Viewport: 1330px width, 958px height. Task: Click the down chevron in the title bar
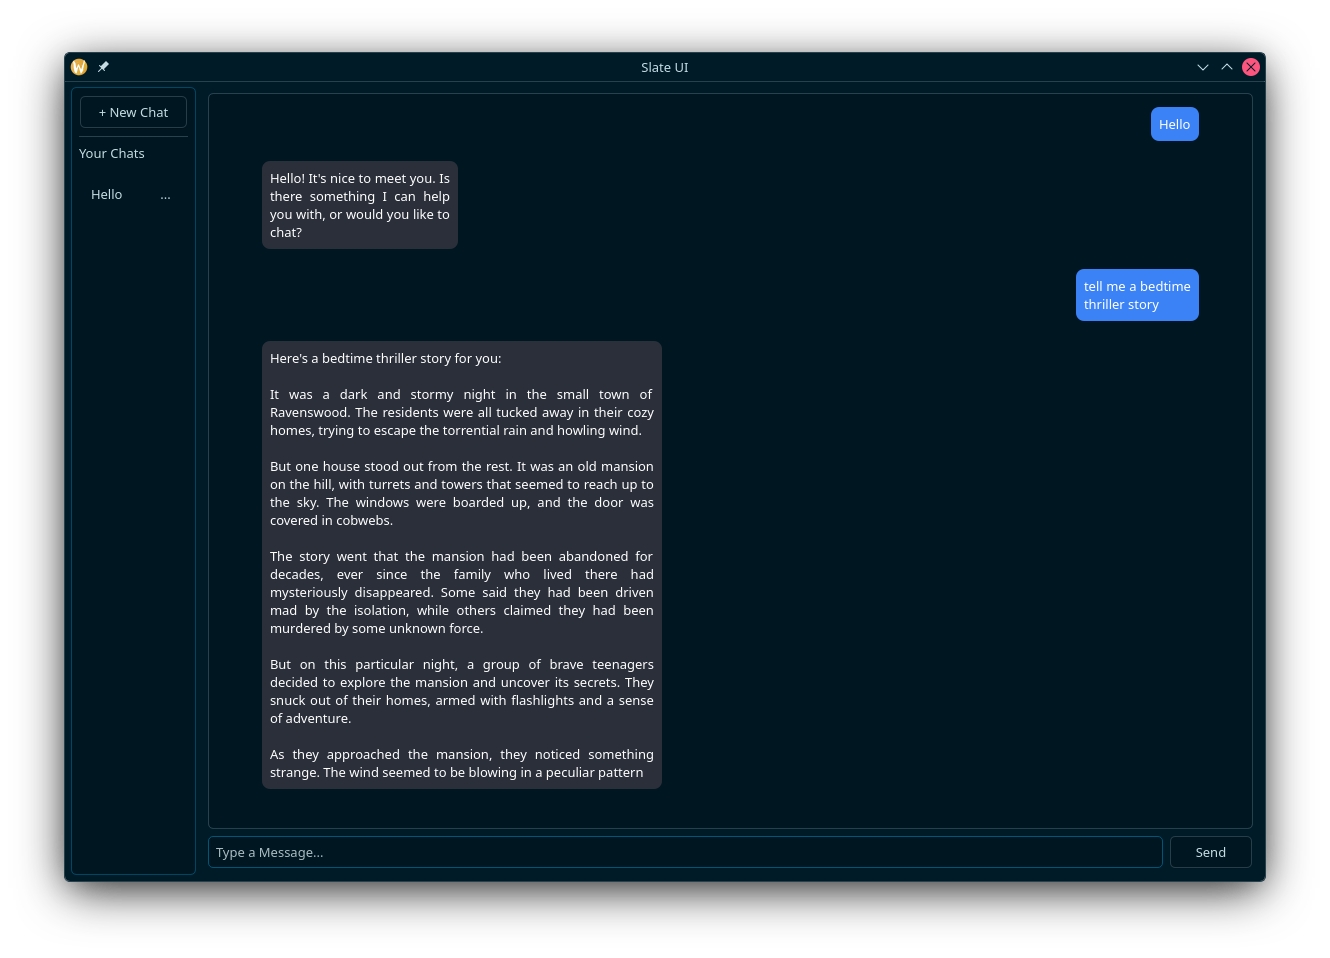[x=1203, y=67]
